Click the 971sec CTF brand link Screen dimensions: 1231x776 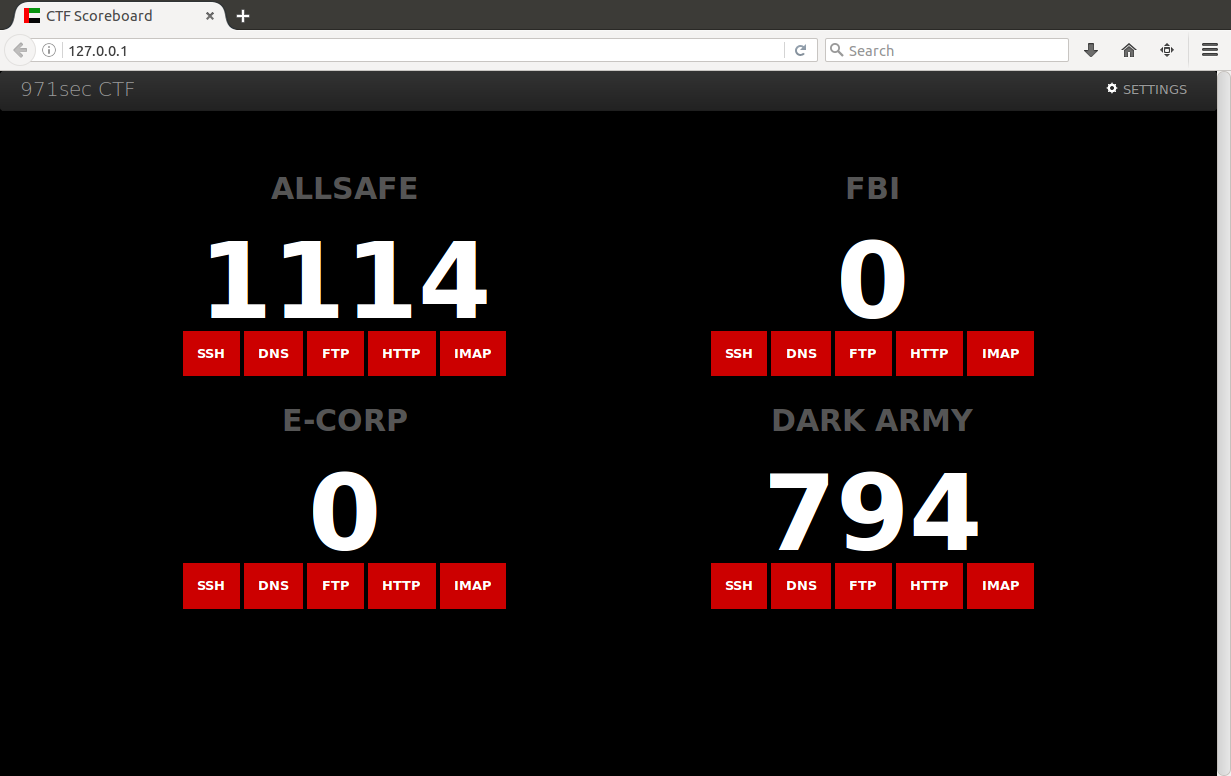[x=78, y=89]
